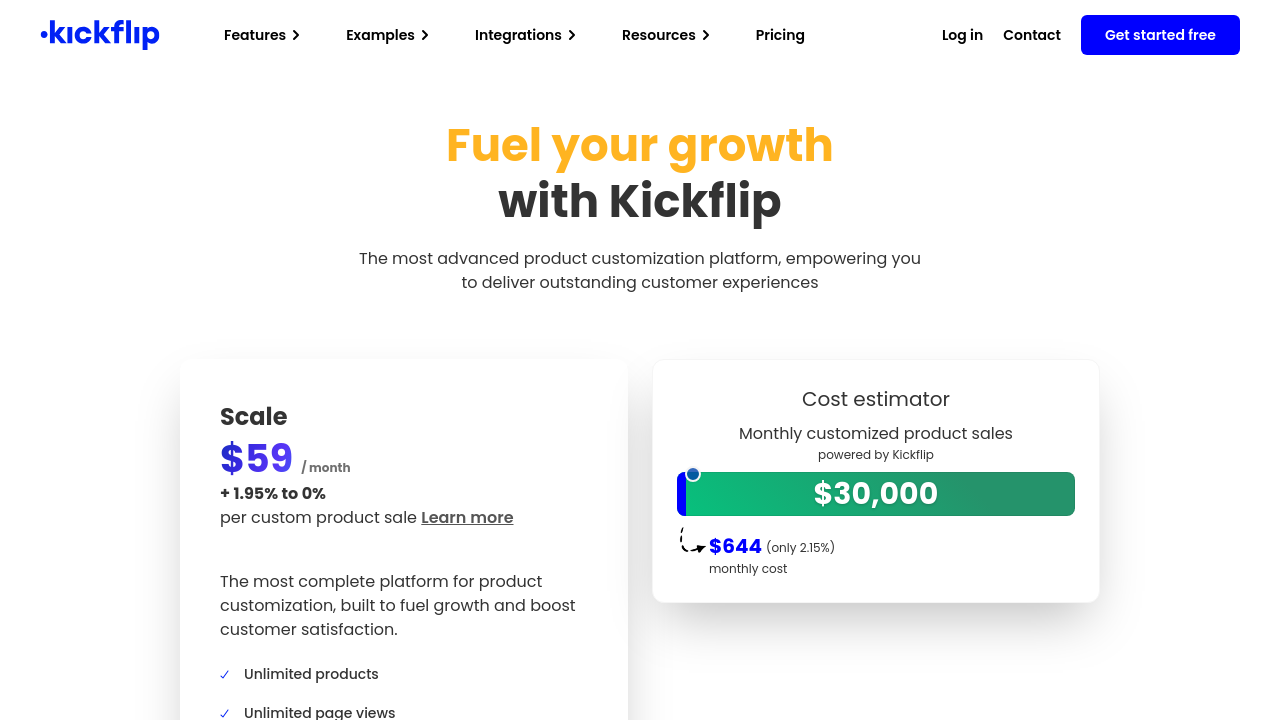The width and height of the screenshot is (1280, 720).
Task: Click the dashed arrow by monthly cost
Action: pyautogui.click(x=692, y=541)
